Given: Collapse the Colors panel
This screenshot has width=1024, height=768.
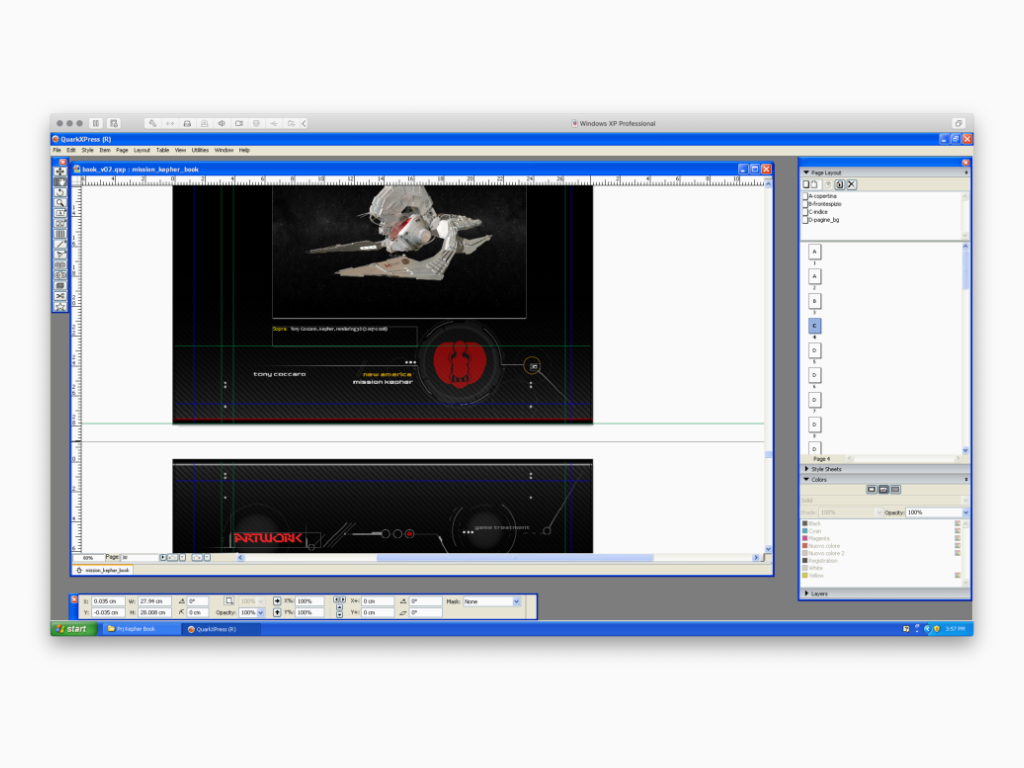Looking at the screenshot, I should [806, 479].
